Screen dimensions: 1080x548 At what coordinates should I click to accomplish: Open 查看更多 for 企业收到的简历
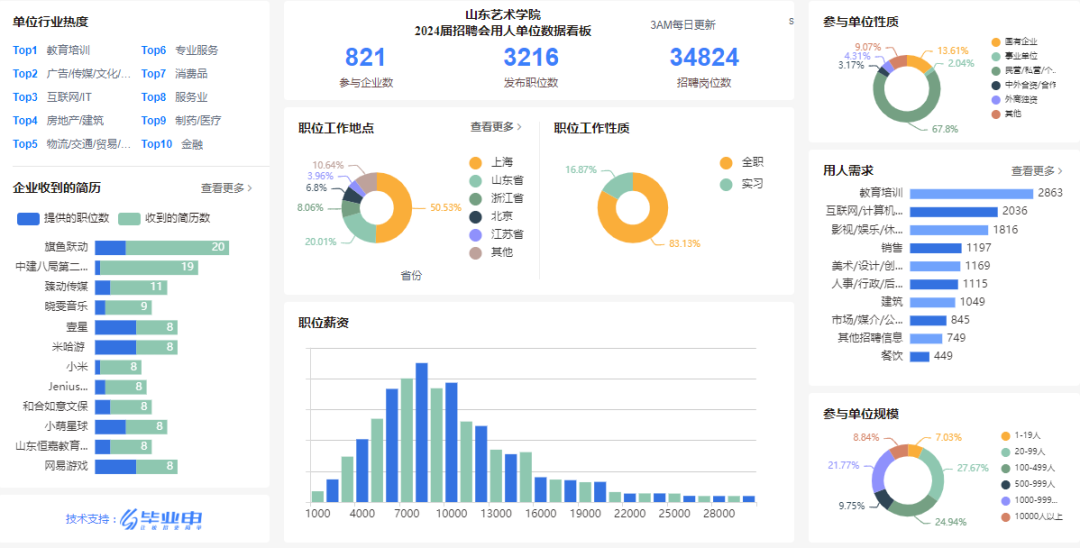227,188
